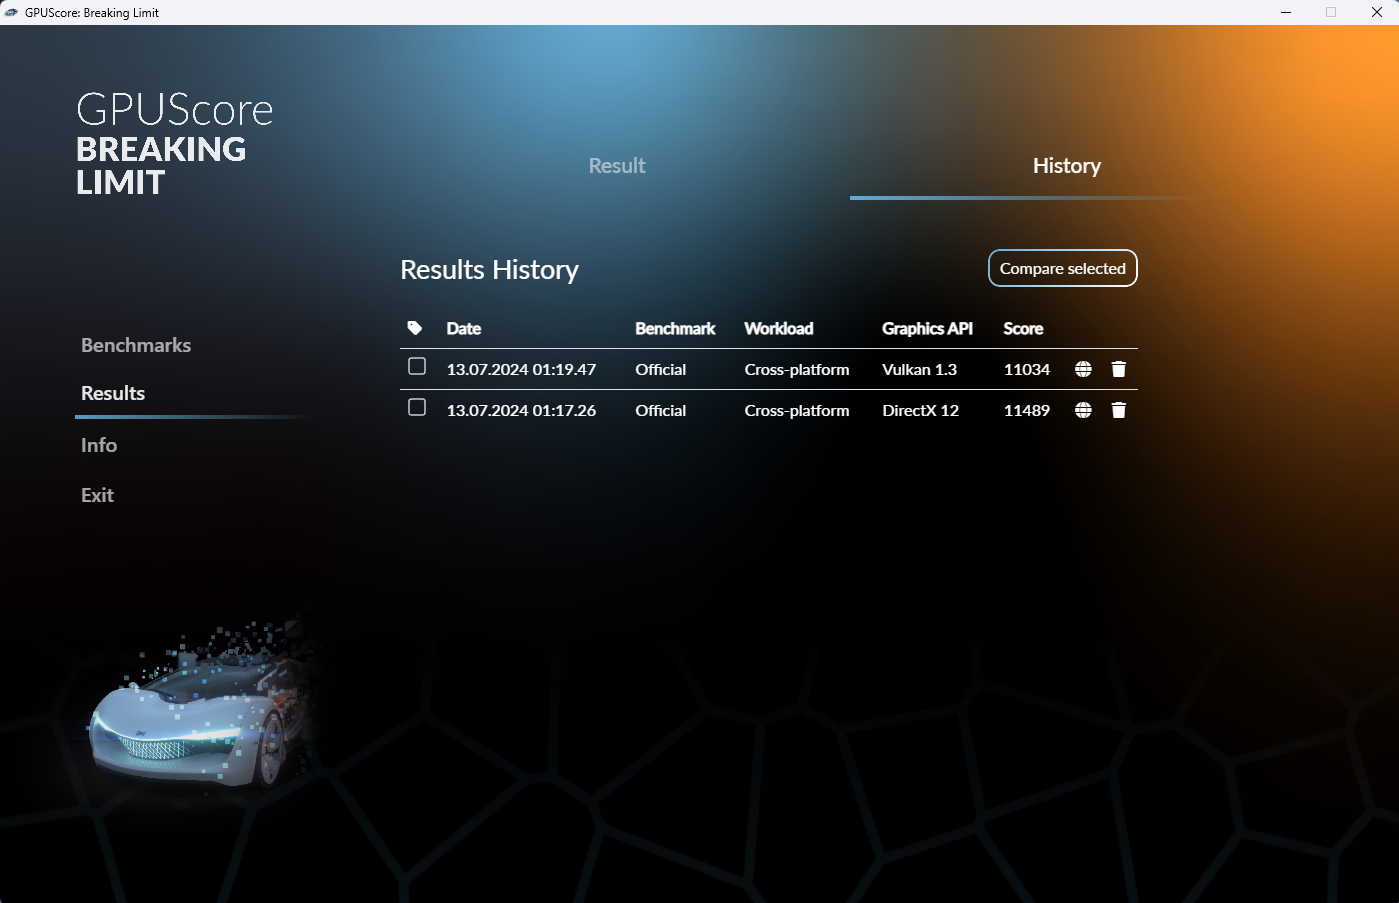Viewport: 1399px width, 903px height.
Task: Click the Vulkan 1.3 cell
Action: point(919,369)
